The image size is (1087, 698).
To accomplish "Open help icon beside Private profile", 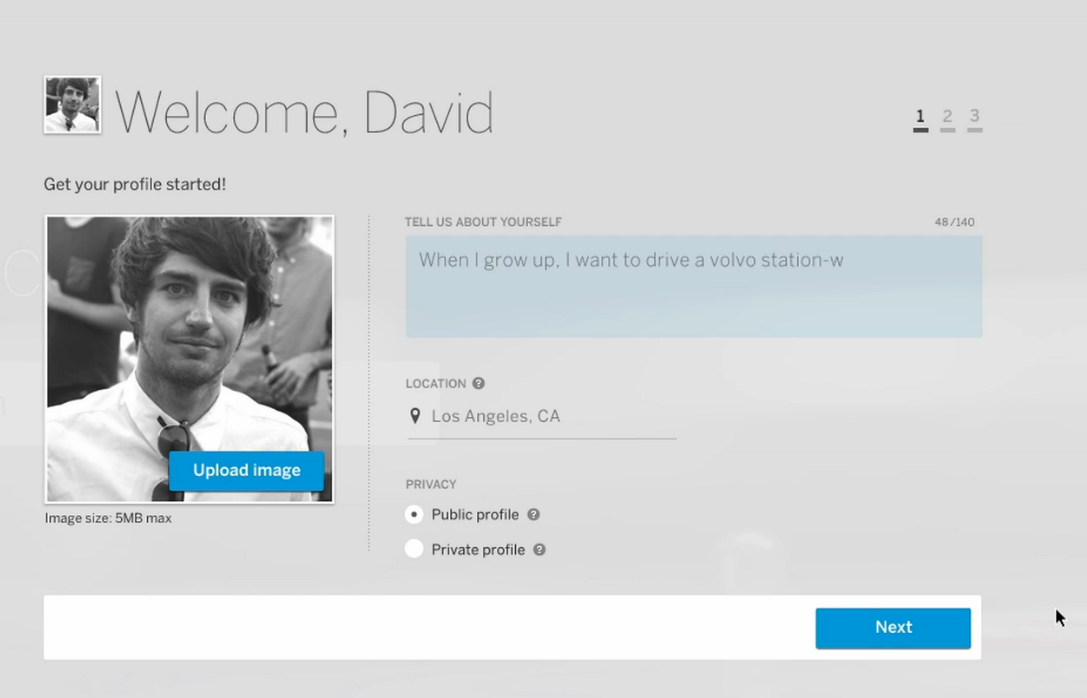I will pyautogui.click(x=539, y=550).
